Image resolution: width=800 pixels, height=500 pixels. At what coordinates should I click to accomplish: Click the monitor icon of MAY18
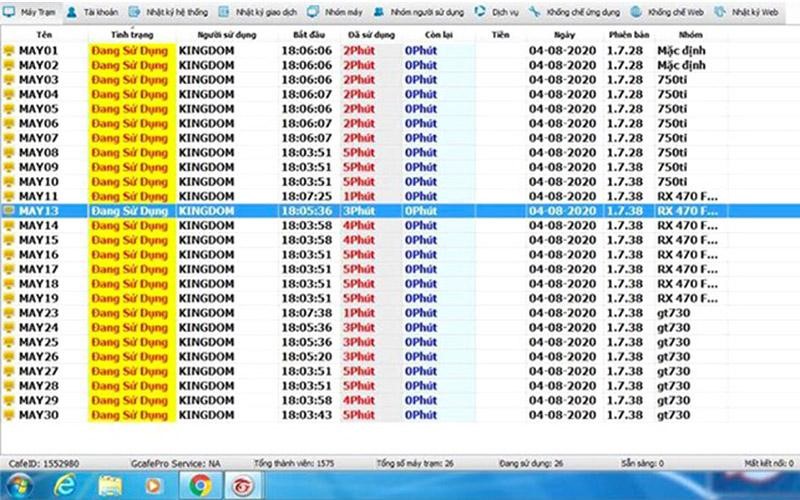pyautogui.click(x=9, y=284)
